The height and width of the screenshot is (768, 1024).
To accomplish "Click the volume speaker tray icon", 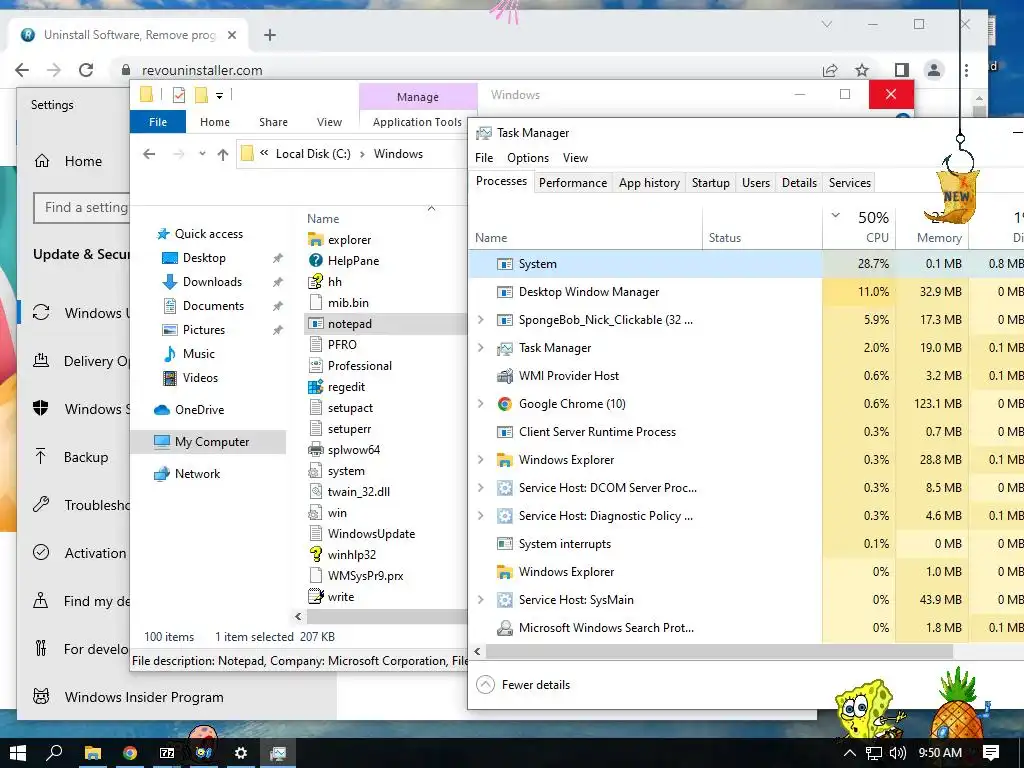I will tap(897, 753).
